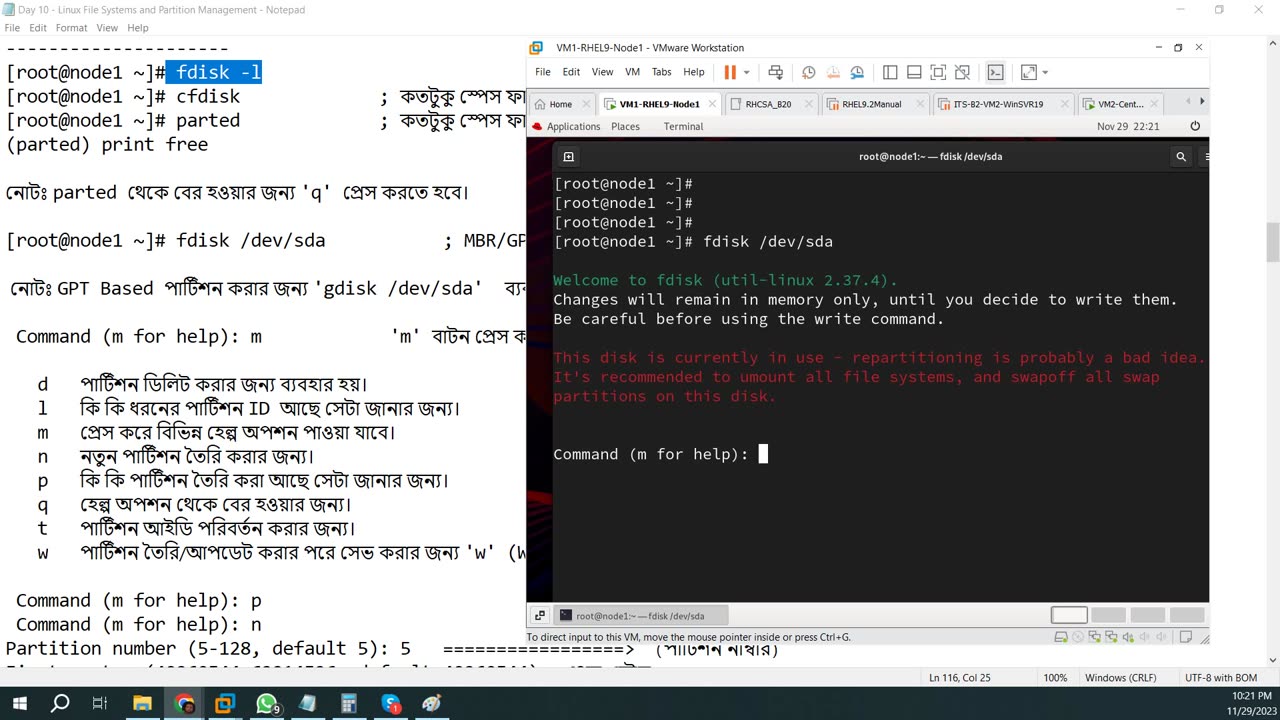1280x720 pixels.
Task: Click the VMware suspend/pause button
Action: coord(730,72)
